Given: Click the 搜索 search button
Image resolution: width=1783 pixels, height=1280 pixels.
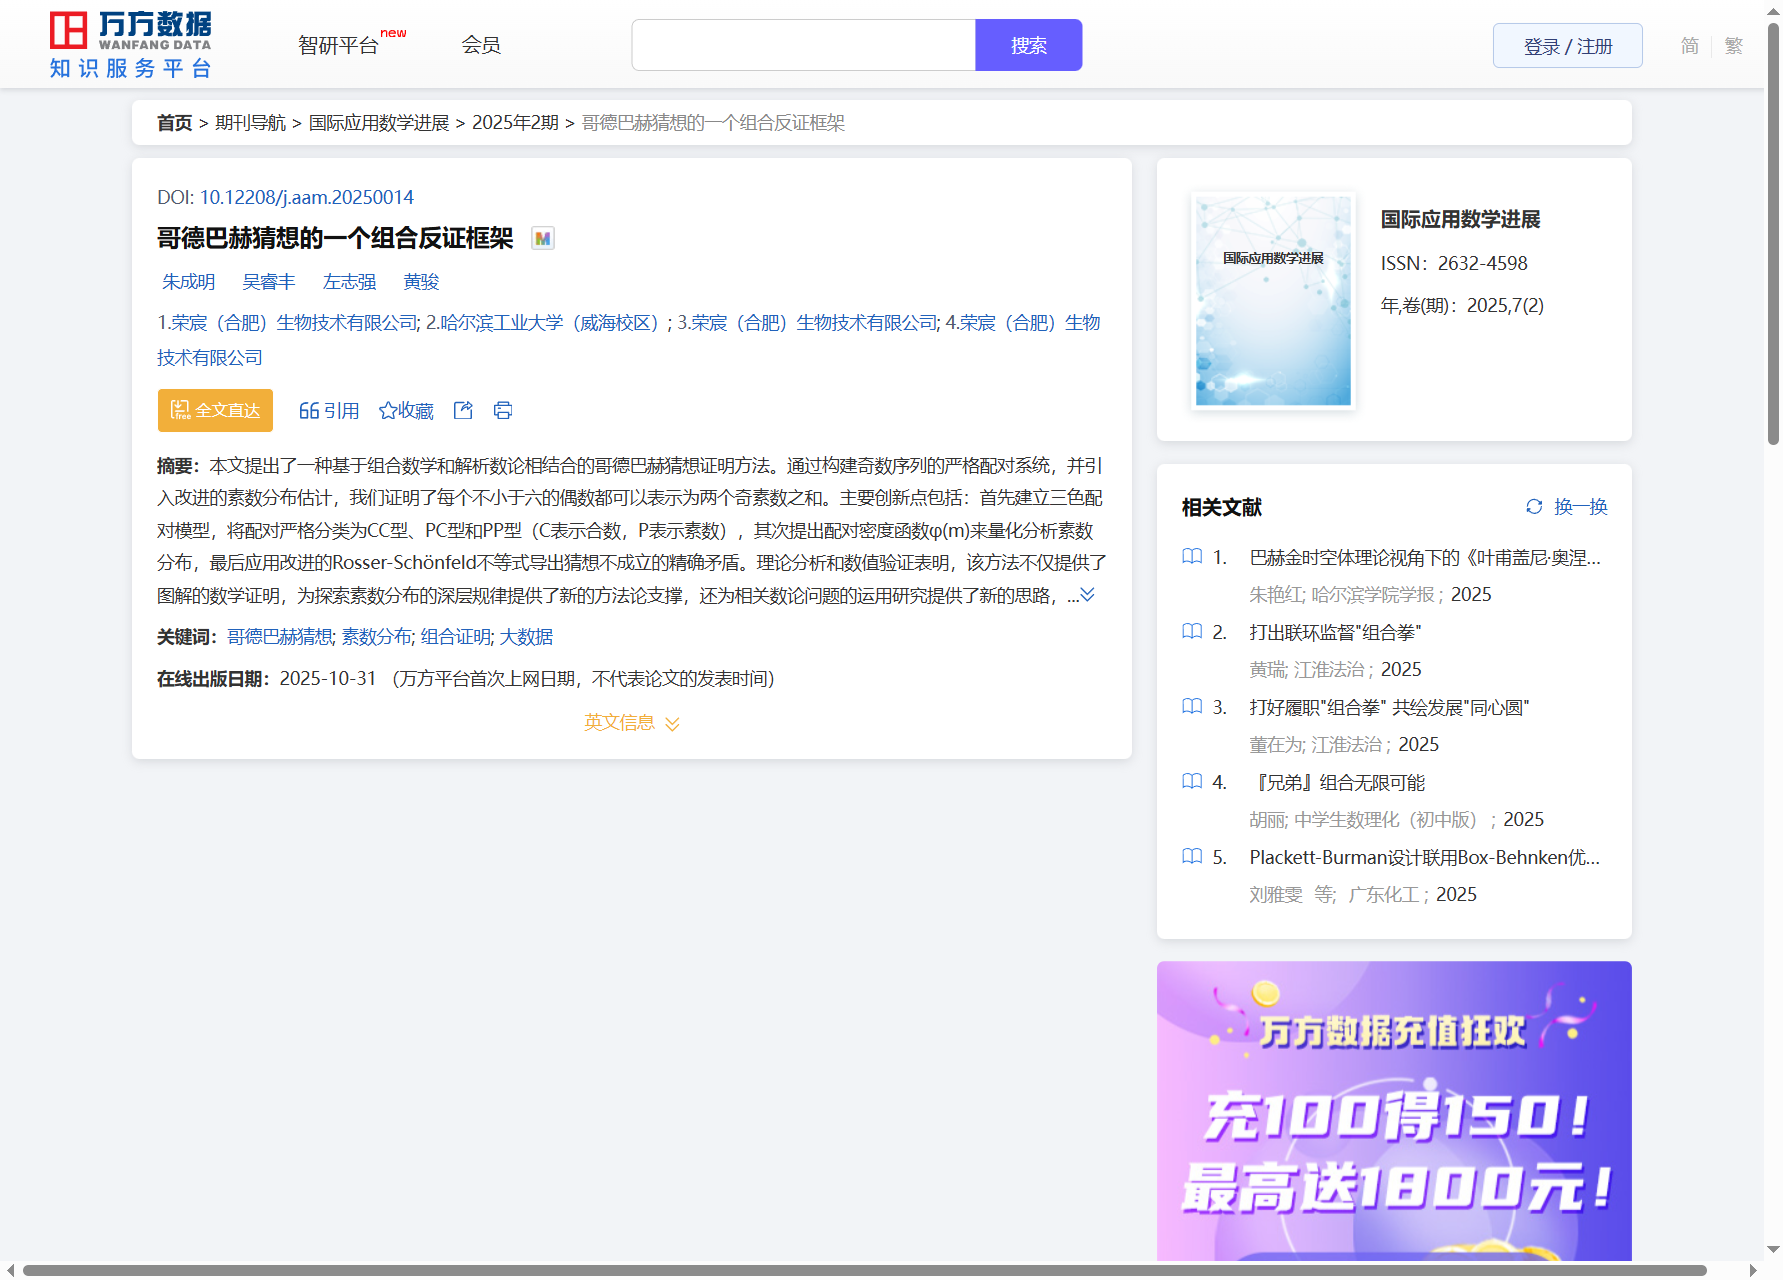Looking at the screenshot, I should [1028, 45].
